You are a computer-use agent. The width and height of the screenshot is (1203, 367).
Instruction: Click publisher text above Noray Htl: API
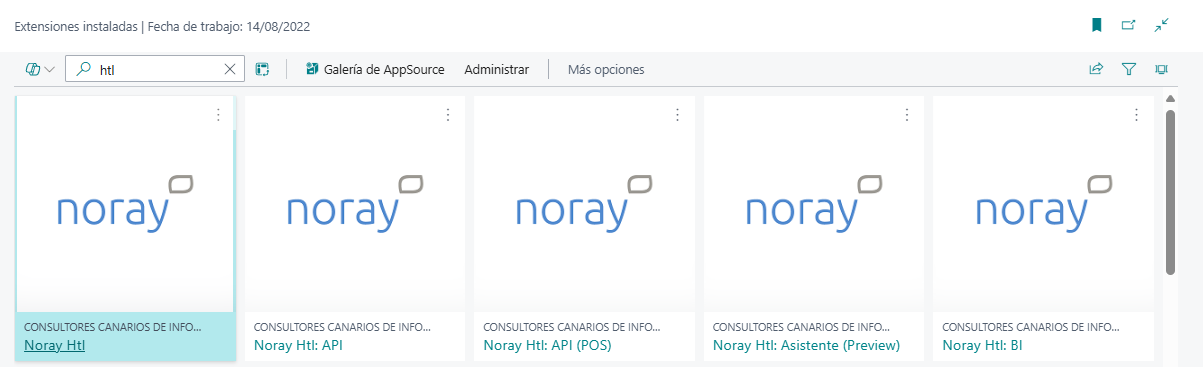pyautogui.click(x=343, y=326)
